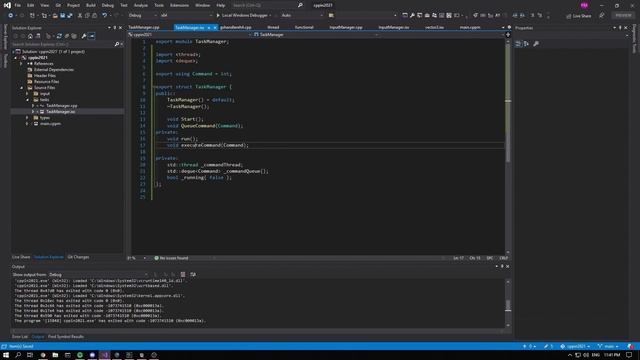Screen dimensions: 640x360
Task: Click the Solution Explorer search magnifier icon
Action: click(117, 44)
